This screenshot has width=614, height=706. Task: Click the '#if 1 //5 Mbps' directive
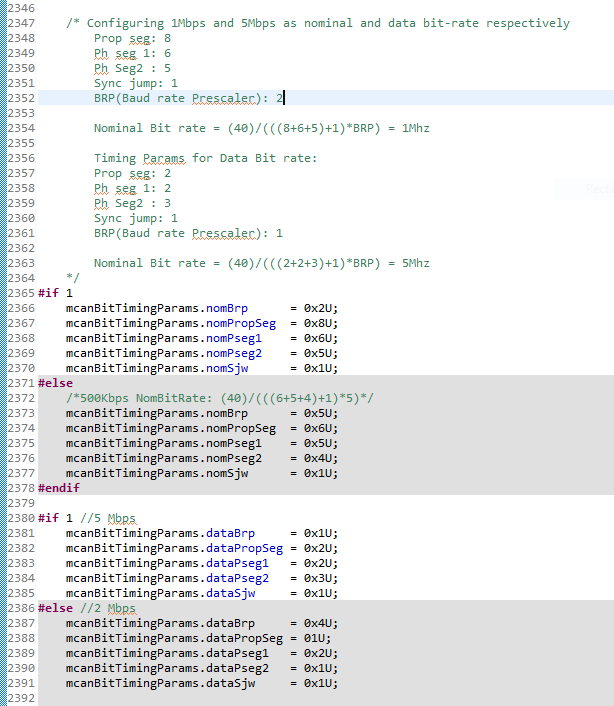click(x=87, y=518)
